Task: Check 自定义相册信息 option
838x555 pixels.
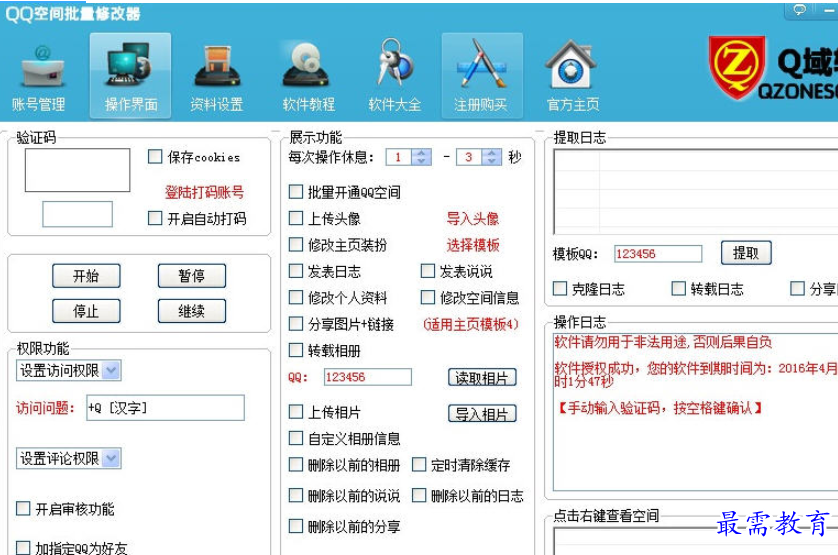Action: tap(296, 438)
